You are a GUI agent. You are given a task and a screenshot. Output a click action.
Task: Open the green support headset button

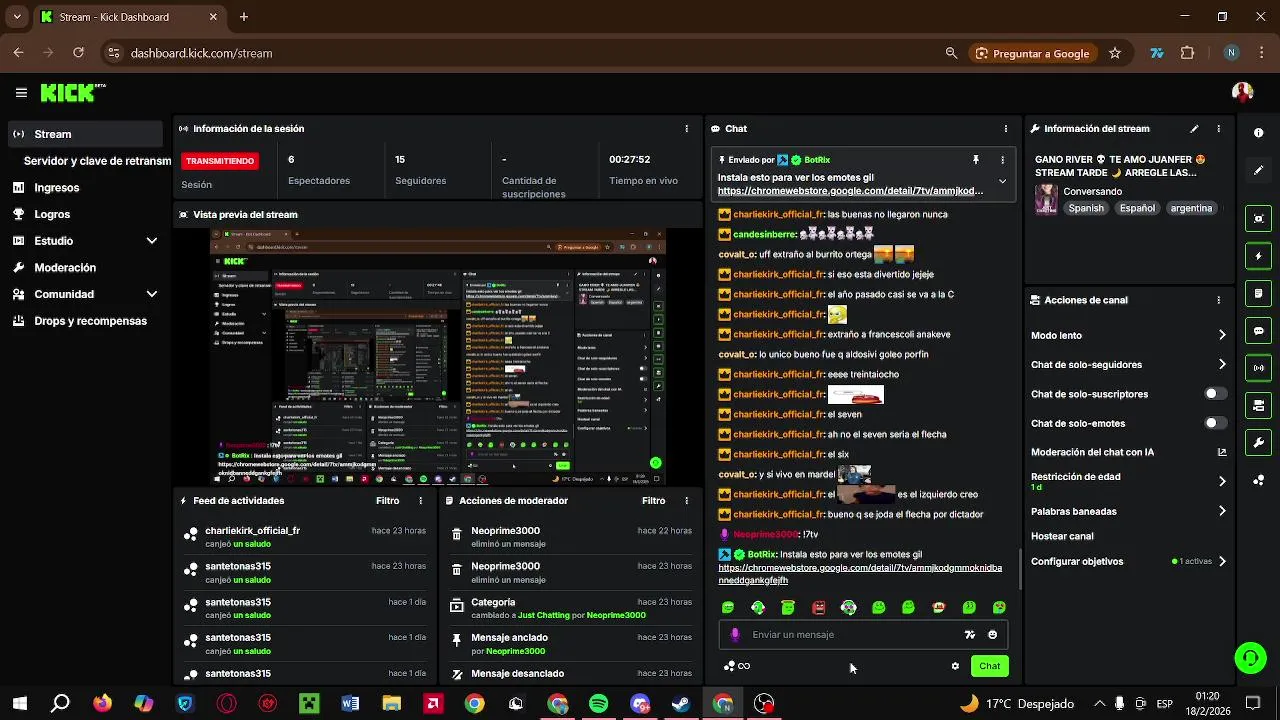(x=1250, y=657)
